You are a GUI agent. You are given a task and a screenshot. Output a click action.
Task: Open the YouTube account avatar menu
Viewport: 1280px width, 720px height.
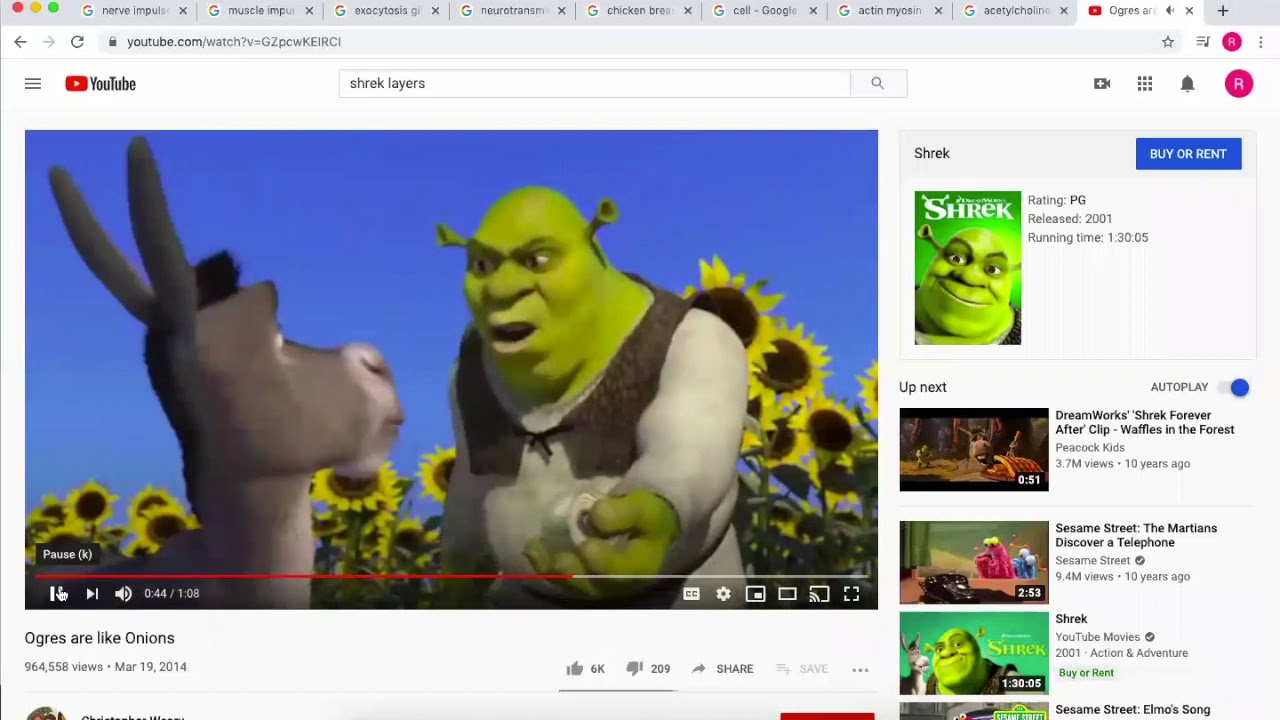click(x=1238, y=84)
